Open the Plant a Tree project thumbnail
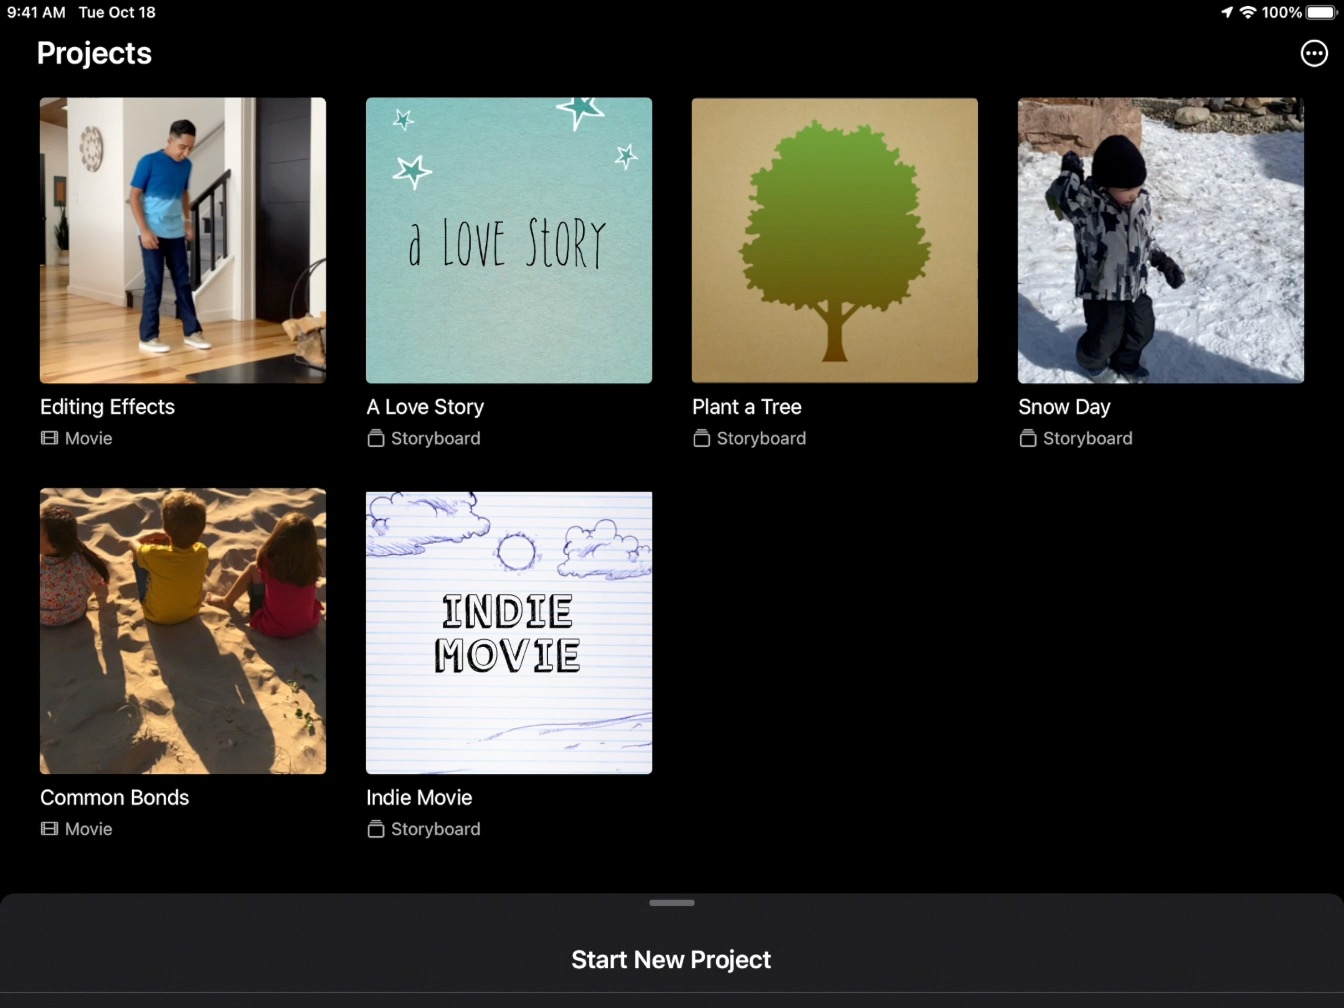Viewport: 1344px width, 1008px height. pyautogui.click(x=835, y=240)
